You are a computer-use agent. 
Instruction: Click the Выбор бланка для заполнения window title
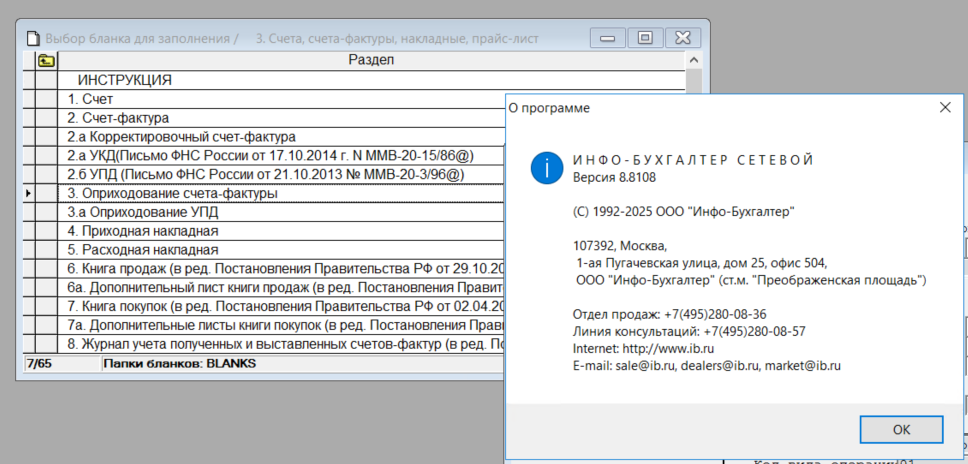point(142,38)
